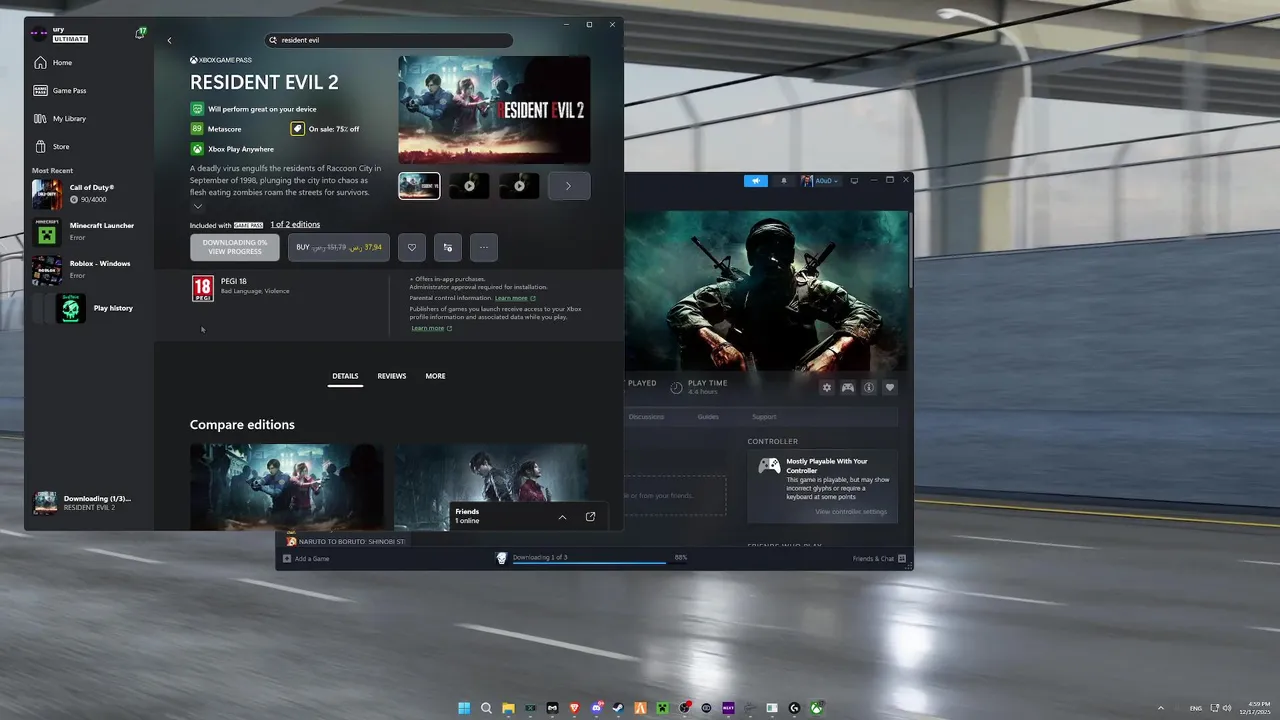The image size is (1280, 720).
Task: Enter Steam Big Picture mode icon
Action: 854,181
